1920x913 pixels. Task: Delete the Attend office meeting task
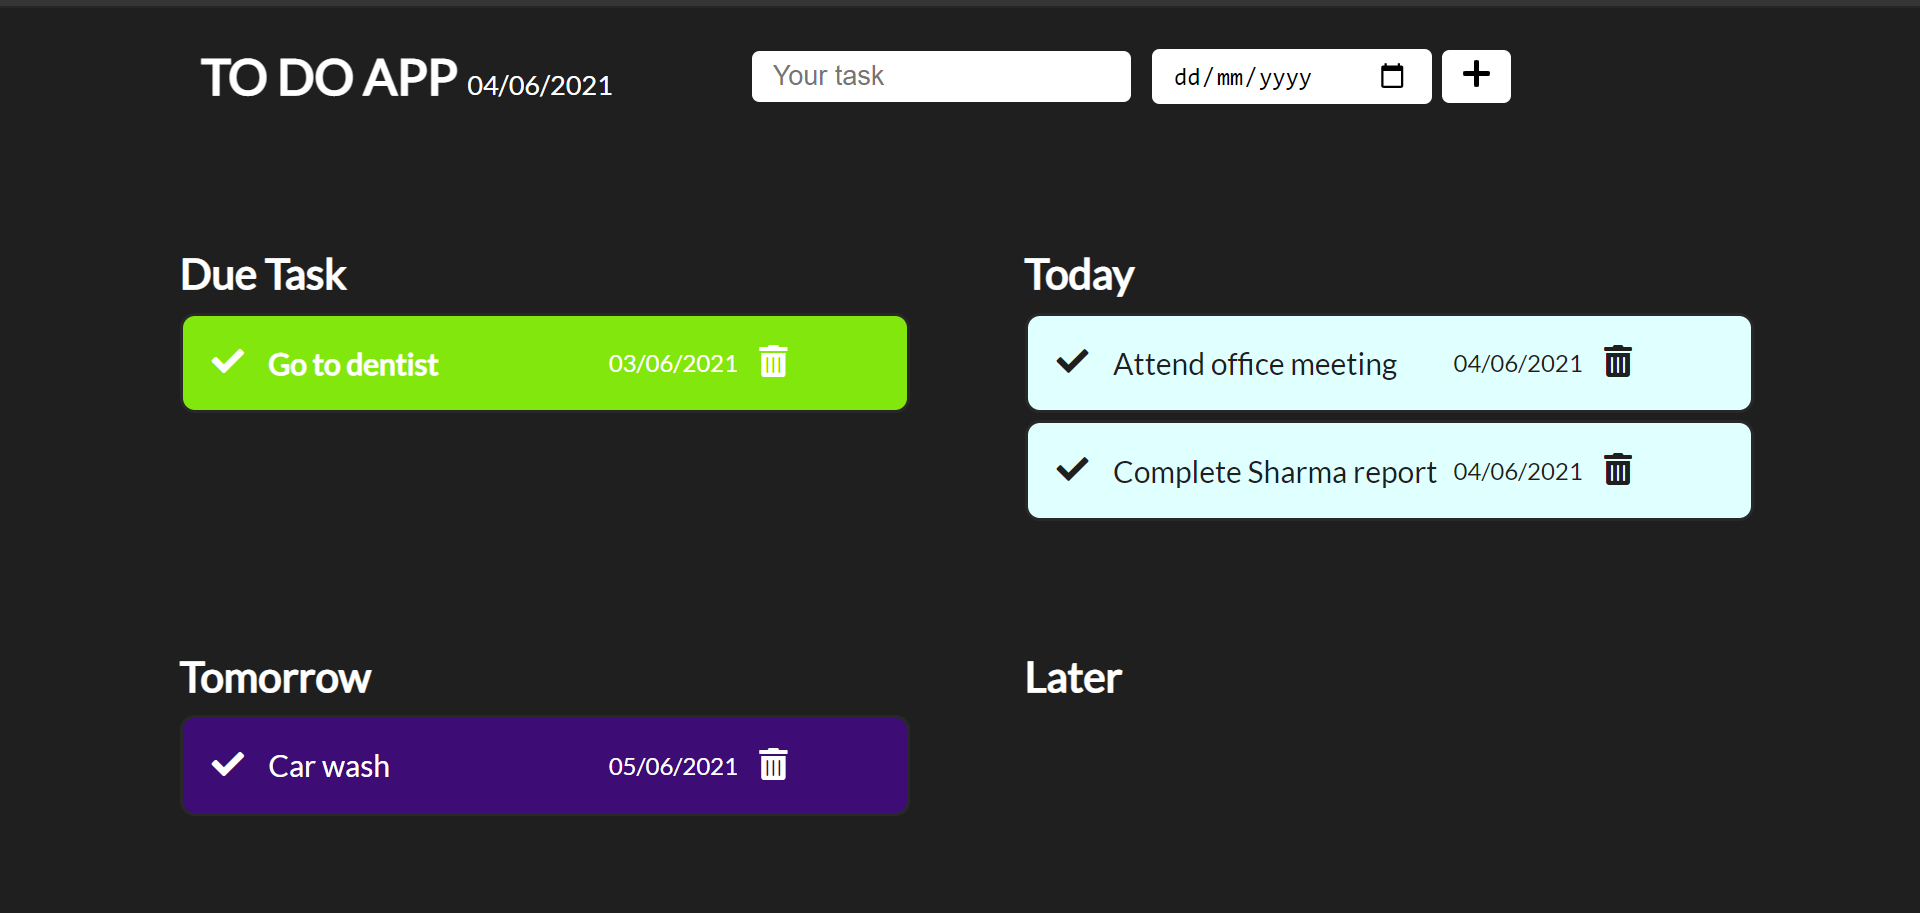coord(1618,361)
